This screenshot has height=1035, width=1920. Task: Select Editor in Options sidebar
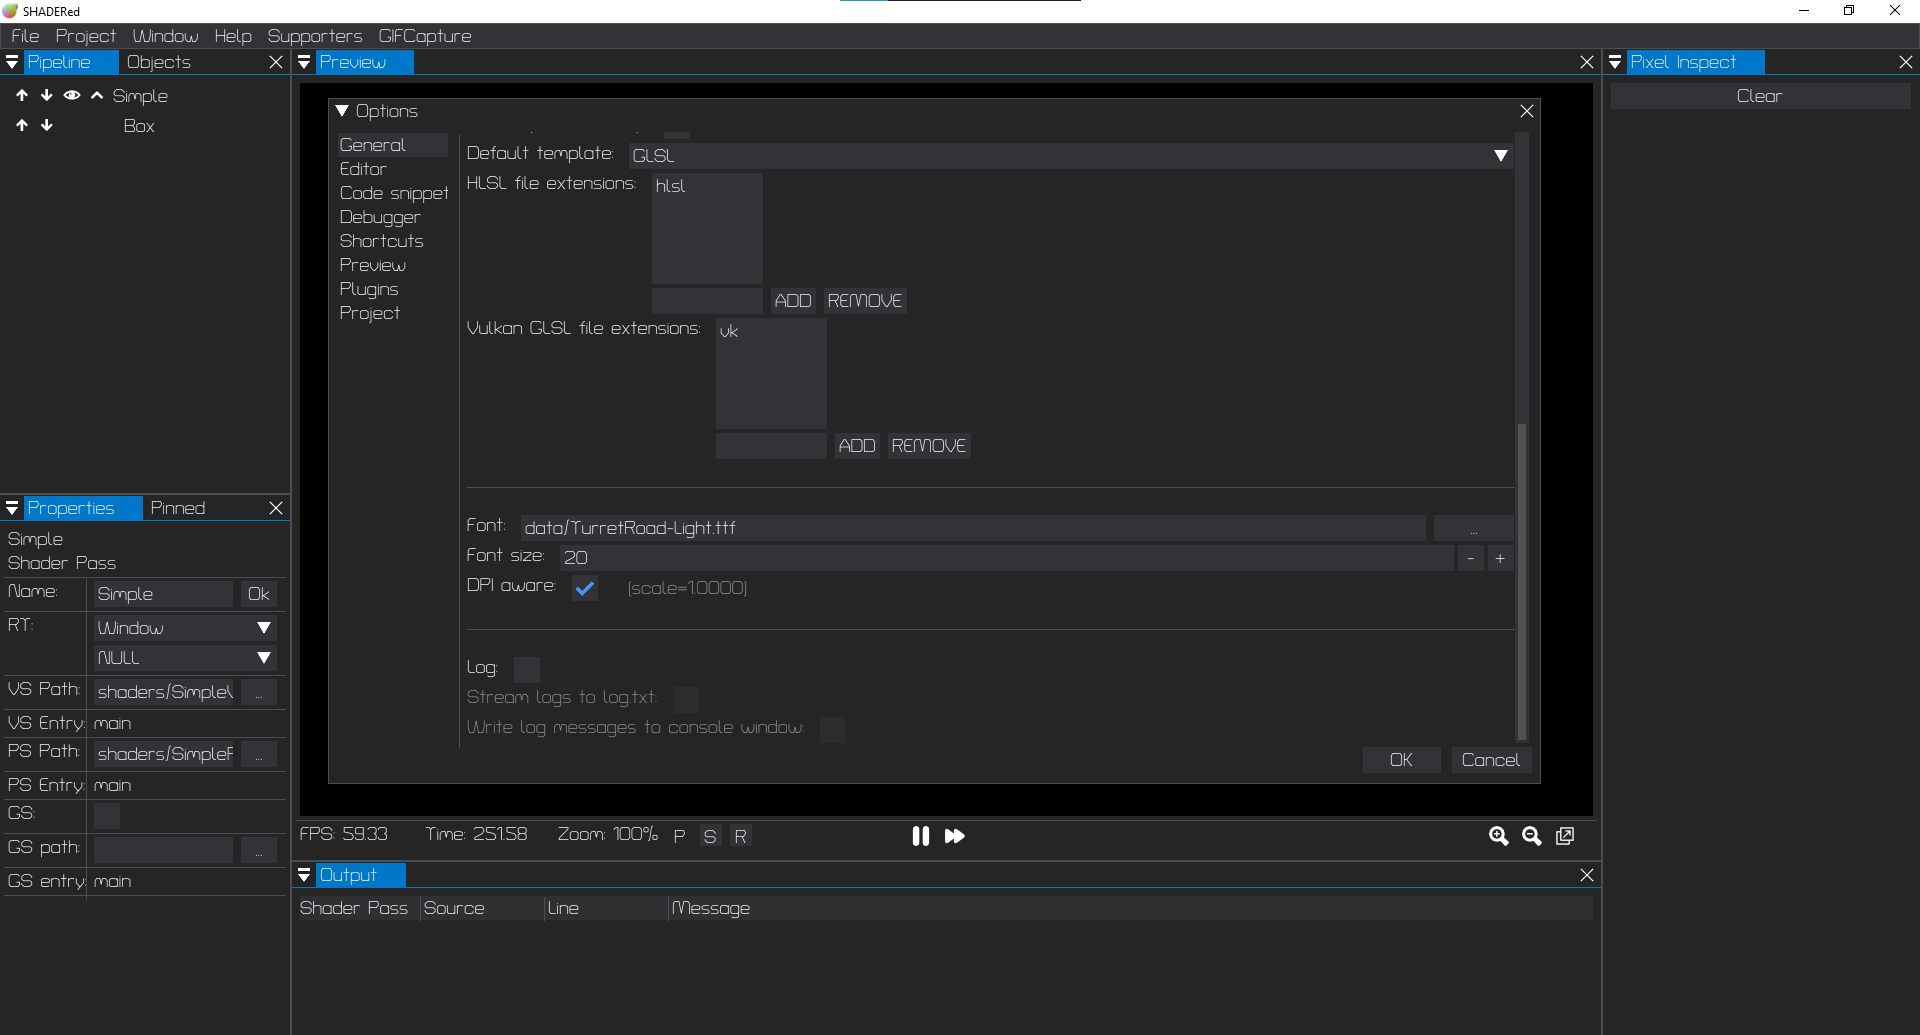[363, 169]
